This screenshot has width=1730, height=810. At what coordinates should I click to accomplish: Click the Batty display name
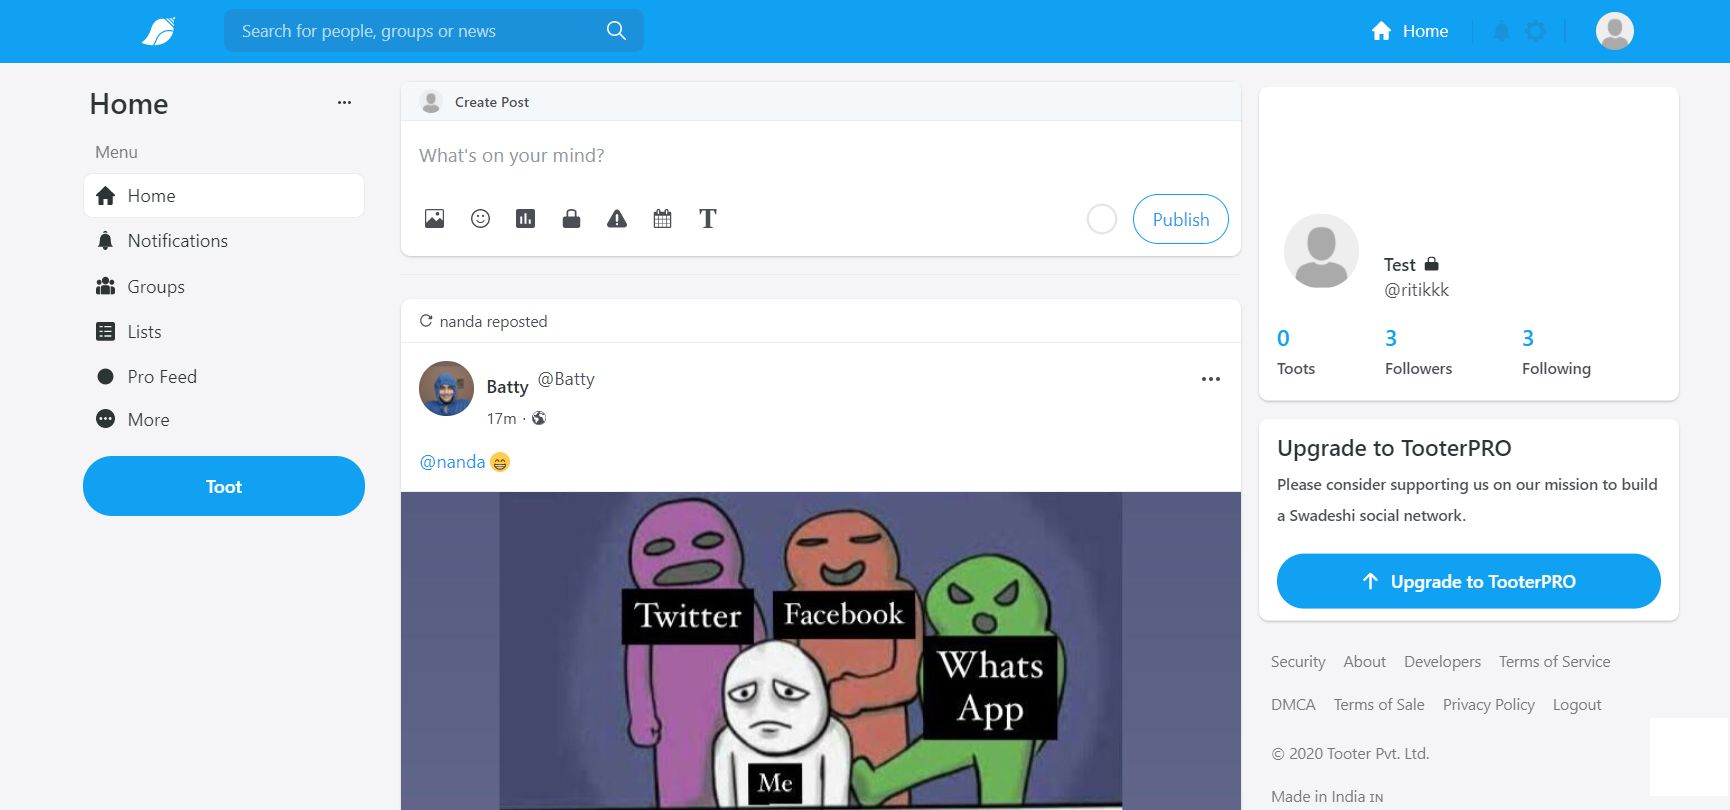pyautogui.click(x=507, y=387)
